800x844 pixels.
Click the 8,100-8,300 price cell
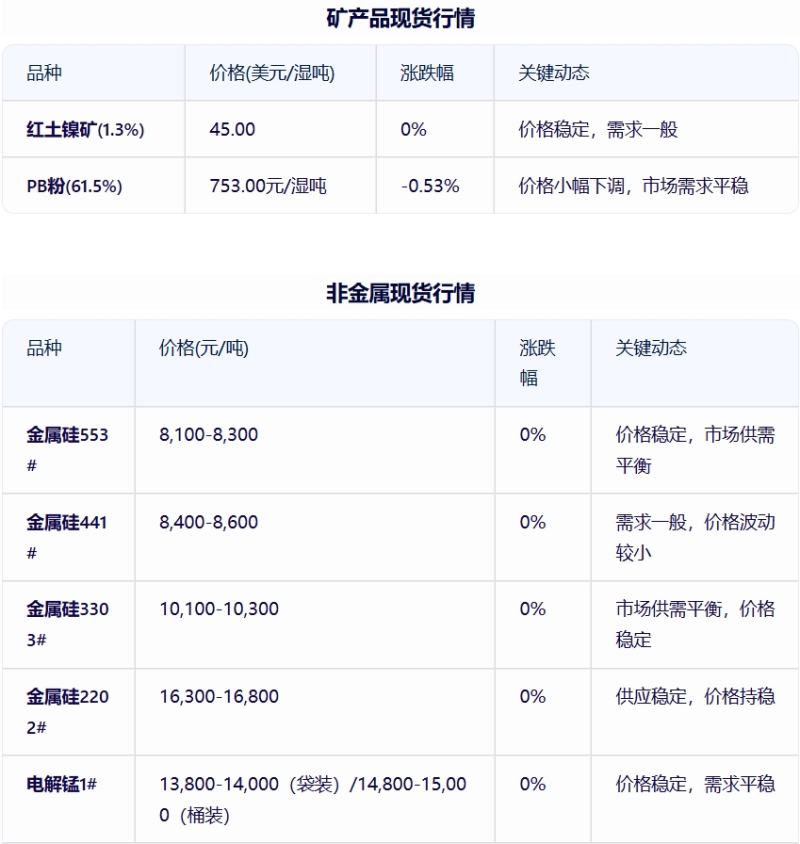click(x=209, y=435)
